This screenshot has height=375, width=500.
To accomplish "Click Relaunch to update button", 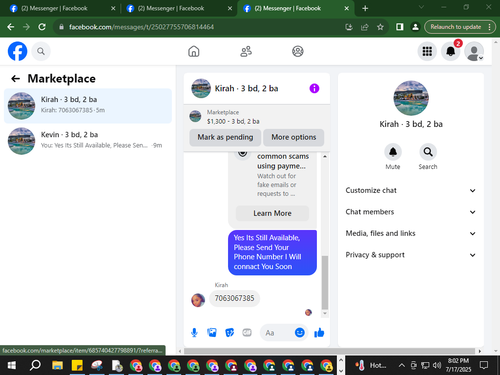I will click(456, 27).
